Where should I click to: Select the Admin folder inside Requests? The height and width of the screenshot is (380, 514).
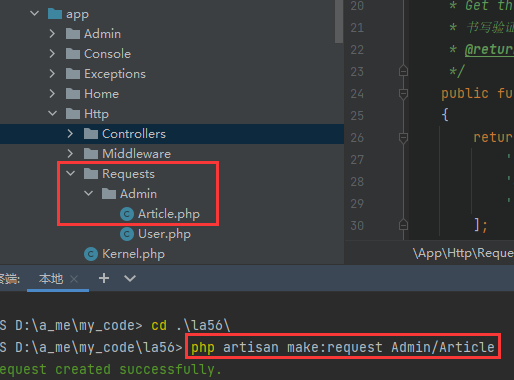coord(138,194)
